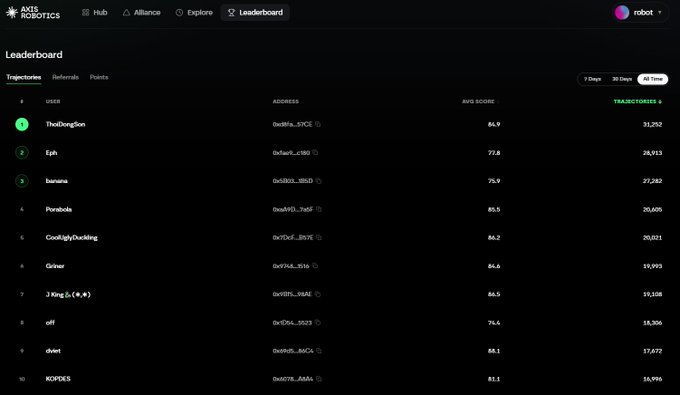Click rank 2 badge

[22, 153]
